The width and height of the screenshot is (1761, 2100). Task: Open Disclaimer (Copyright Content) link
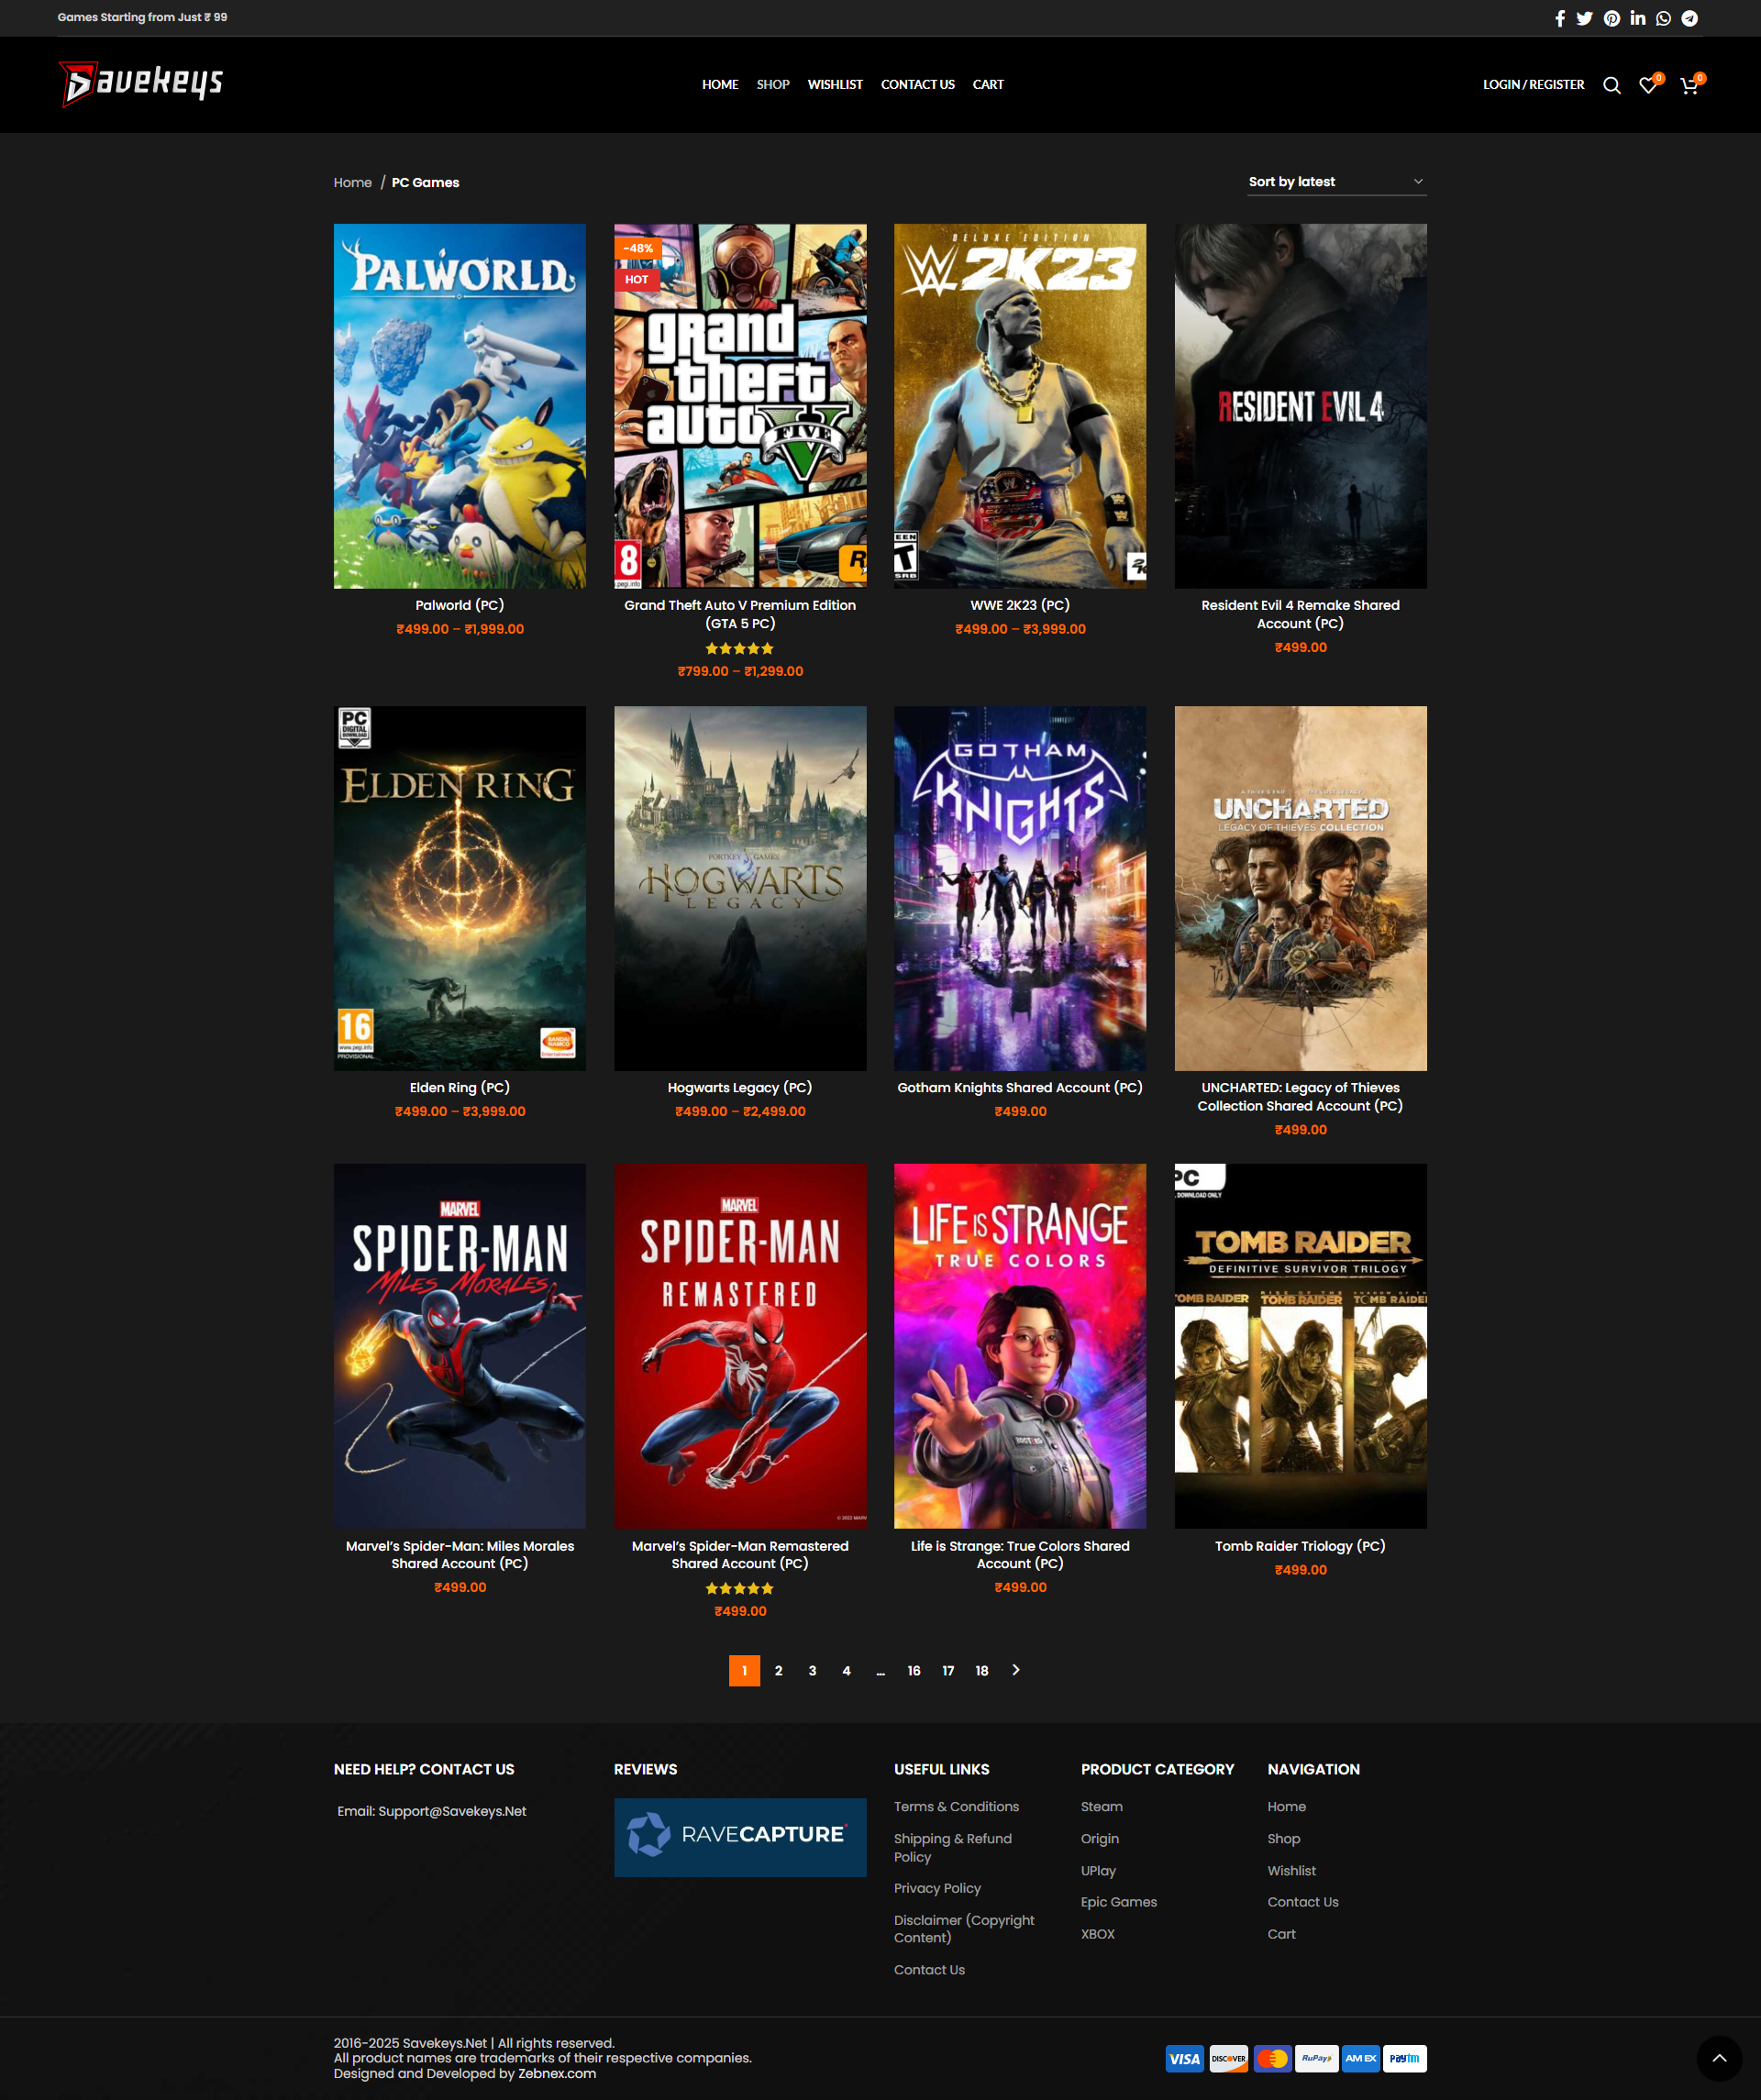(964, 1929)
